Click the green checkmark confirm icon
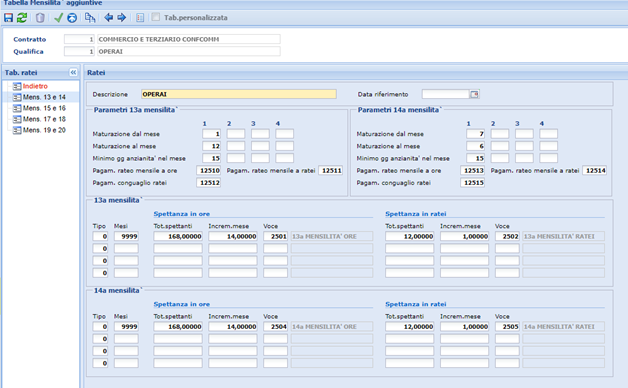Image resolution: width=628 pixels, height=388 pixels. coord(58,18)
